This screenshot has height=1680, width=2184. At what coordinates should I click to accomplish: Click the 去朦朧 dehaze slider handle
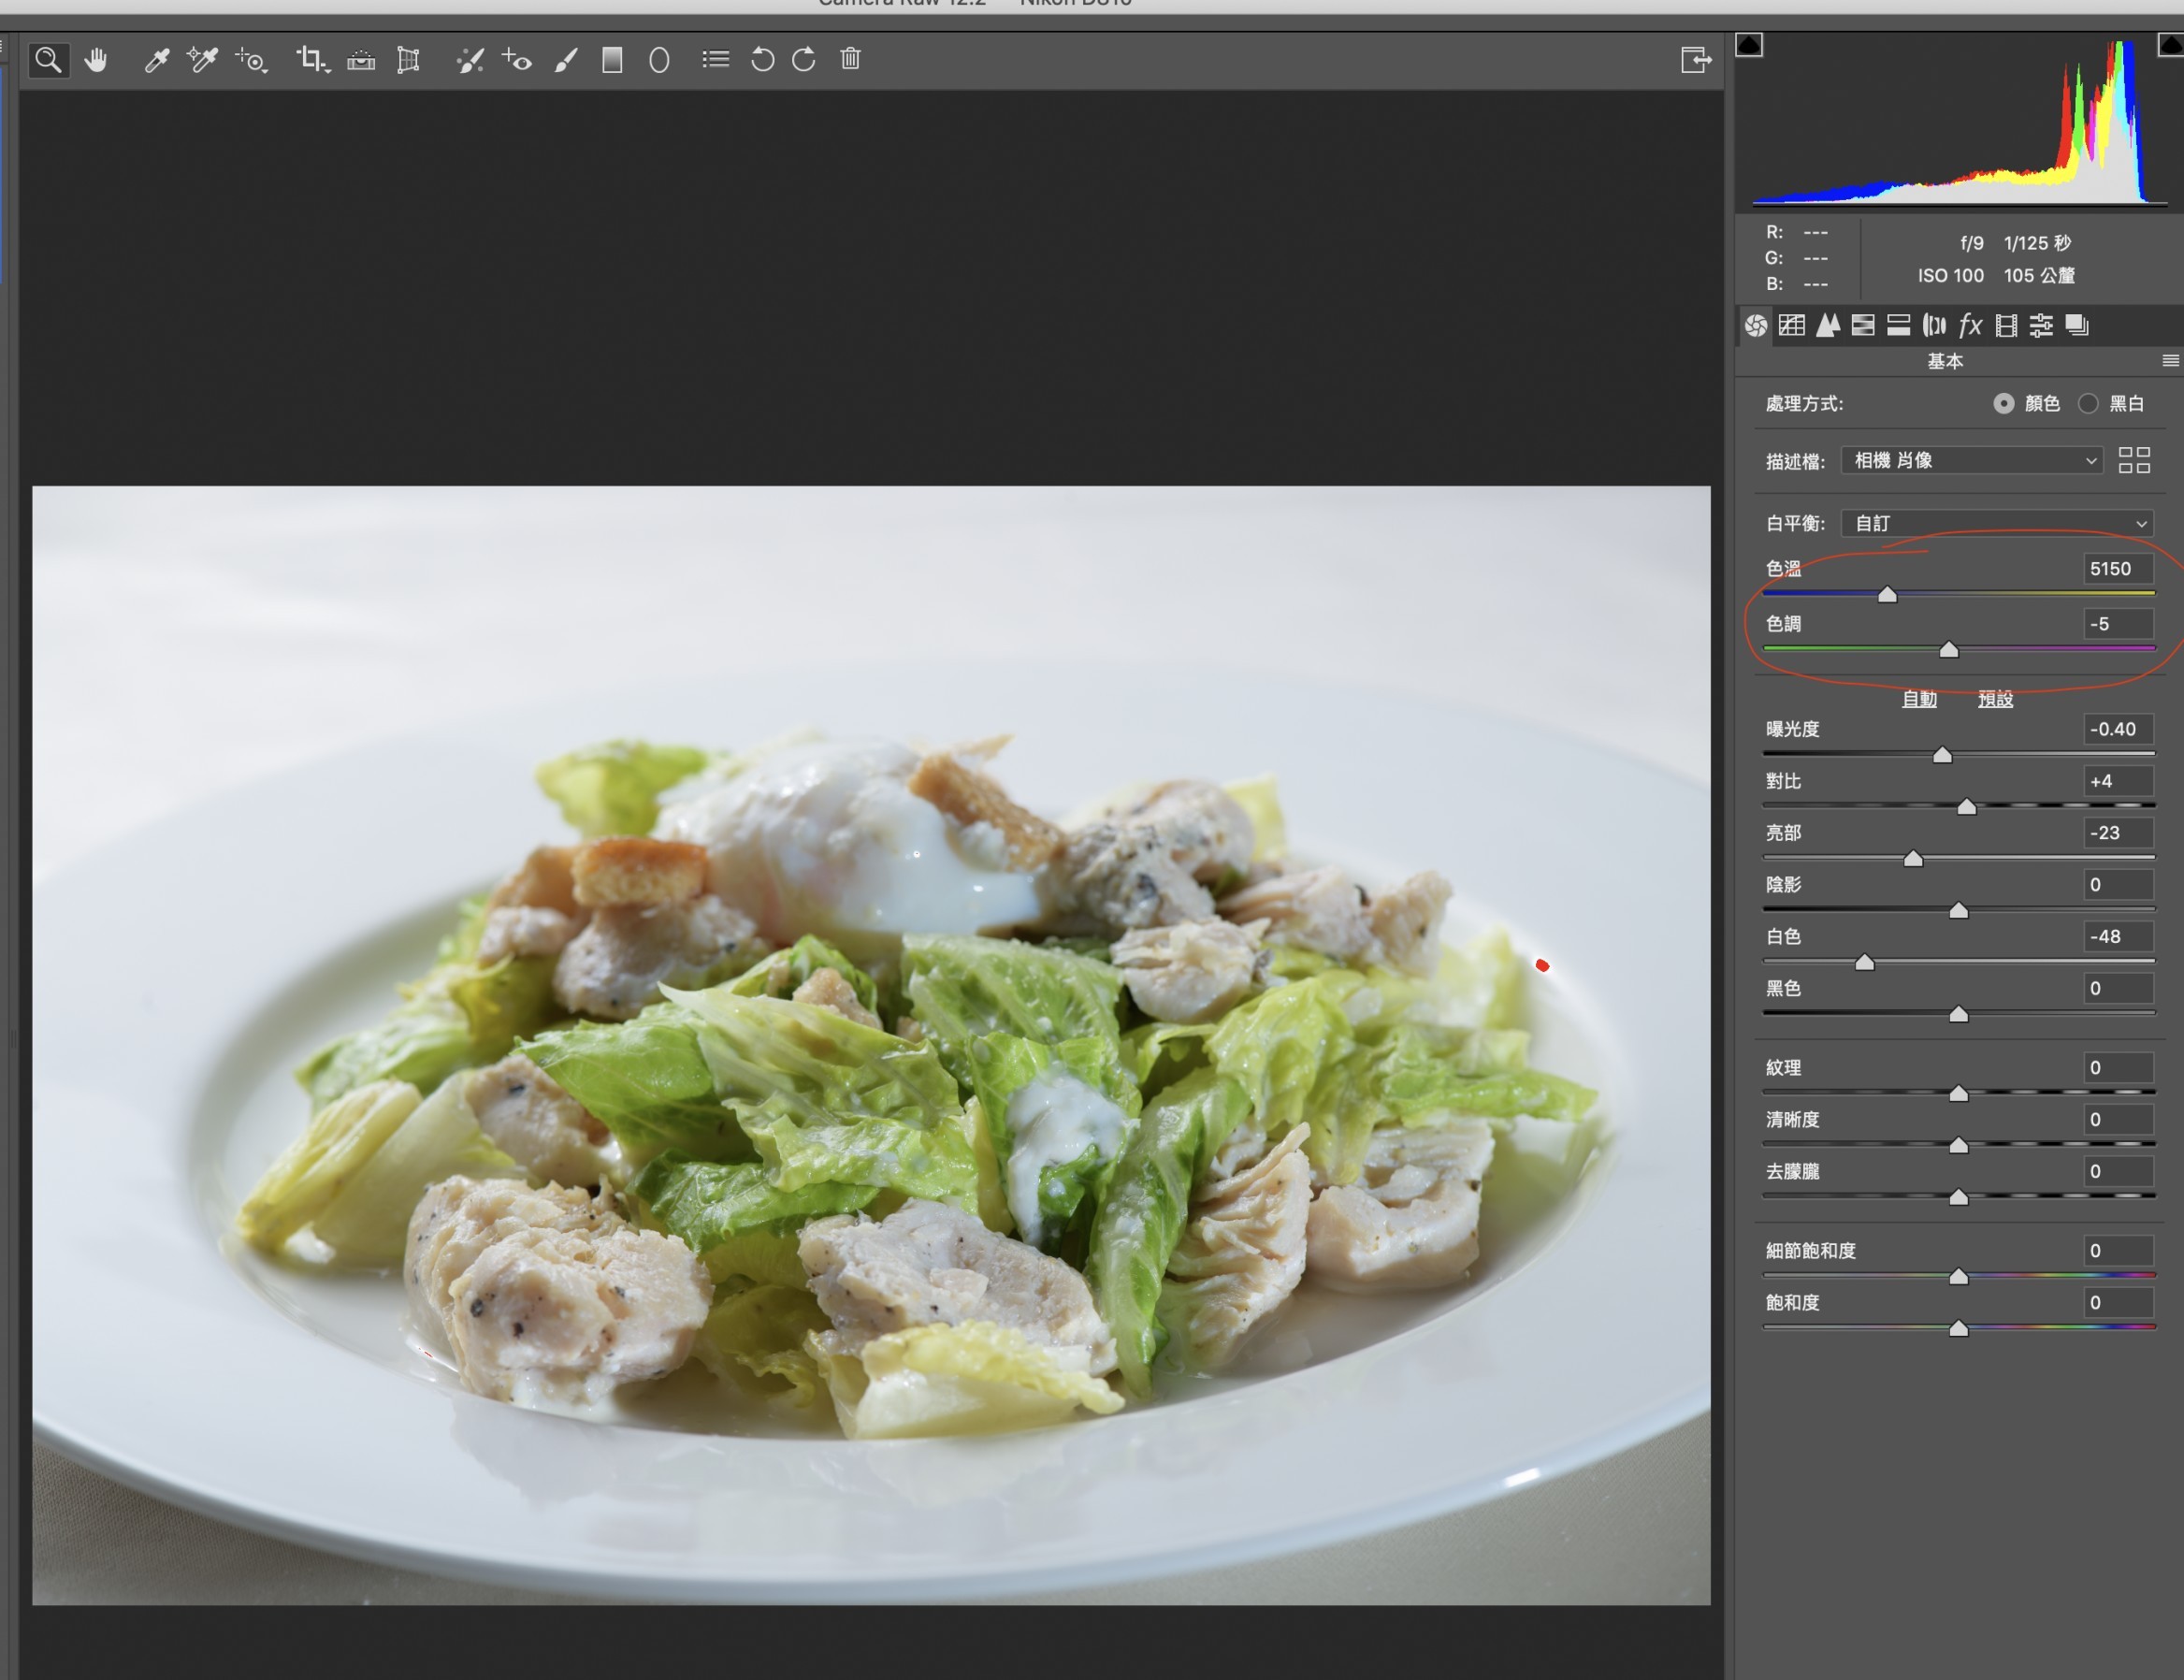coord(1959,1198)
